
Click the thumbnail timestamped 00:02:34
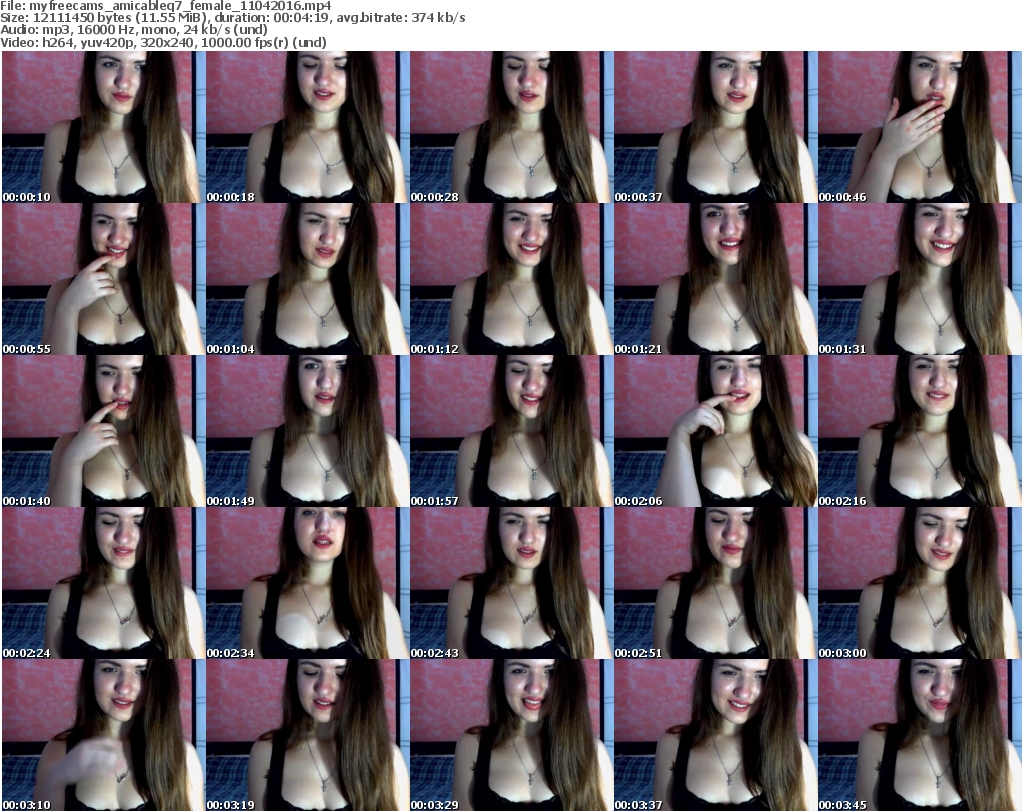pyautogui.click(x=308, y=583)
